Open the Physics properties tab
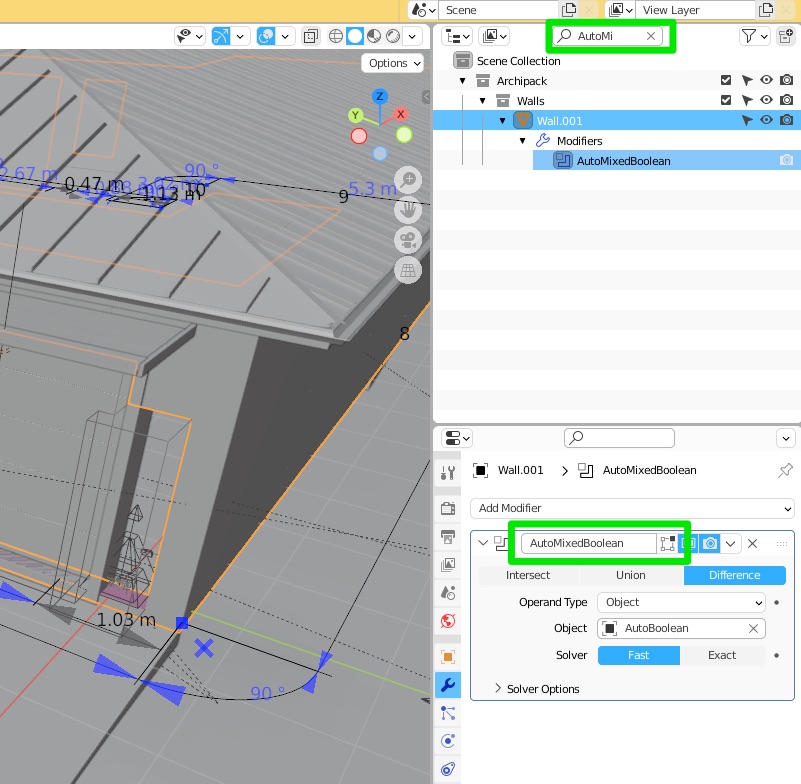This screenshot has width=801, height=784. (x=448, y=741)
